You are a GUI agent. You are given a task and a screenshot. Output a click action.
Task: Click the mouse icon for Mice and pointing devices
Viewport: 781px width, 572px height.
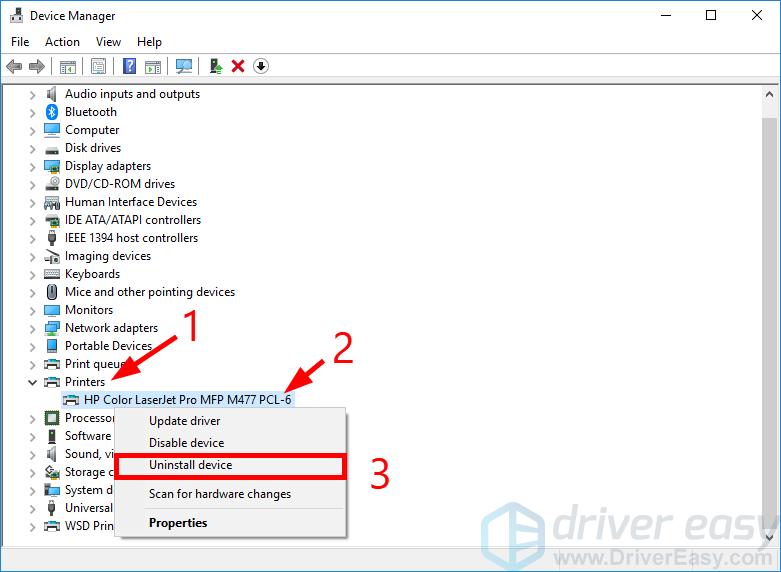[x=51, y=291]
